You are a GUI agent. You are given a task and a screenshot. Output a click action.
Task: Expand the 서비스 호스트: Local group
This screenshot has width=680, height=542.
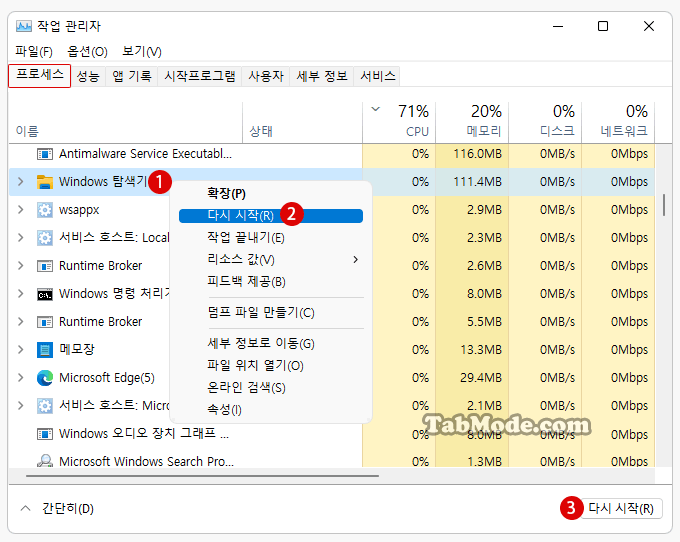20,238
